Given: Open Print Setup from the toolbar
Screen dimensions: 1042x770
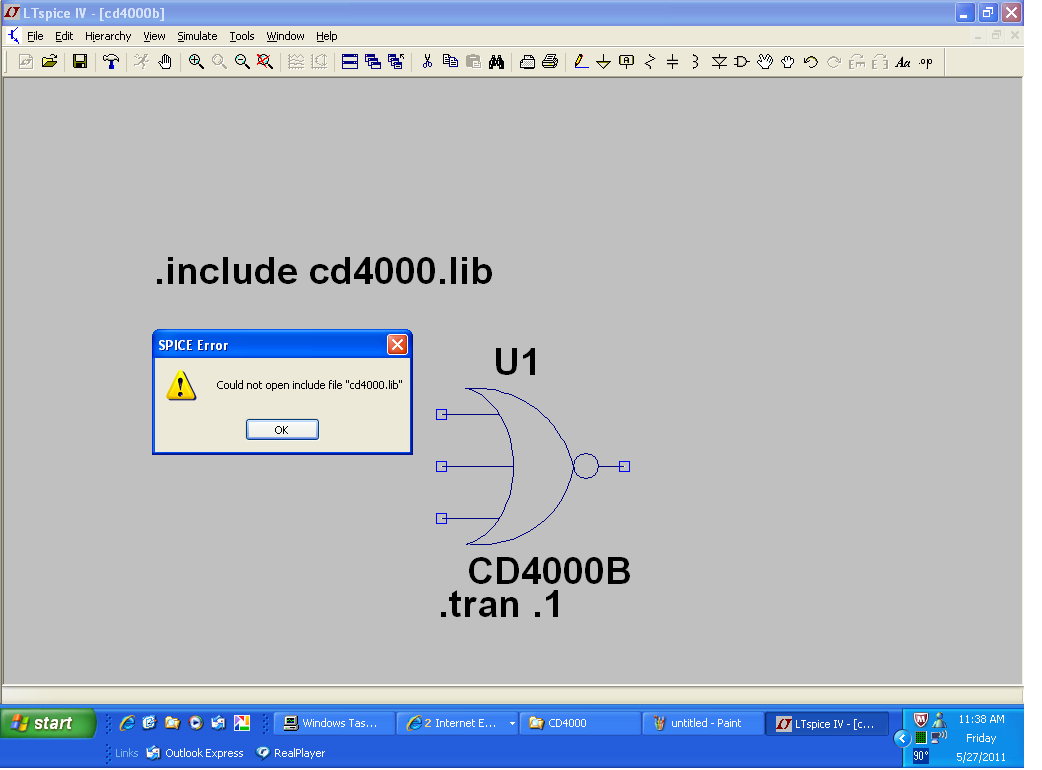Looking at the screenshot, I should coord(527,62).
